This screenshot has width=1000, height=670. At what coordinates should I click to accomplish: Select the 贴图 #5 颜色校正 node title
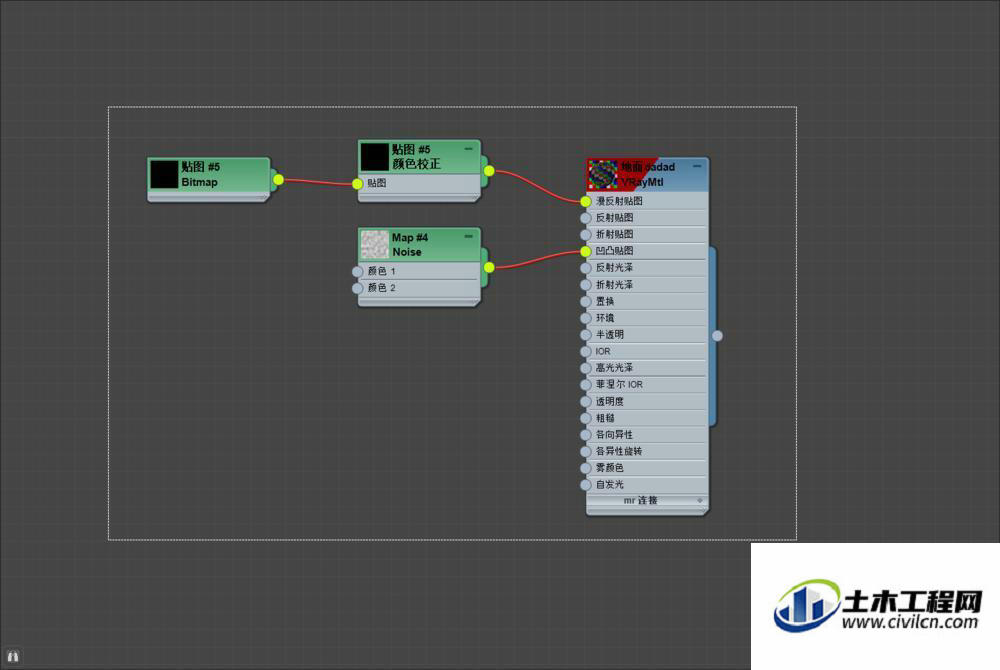[x=416, y=157]
